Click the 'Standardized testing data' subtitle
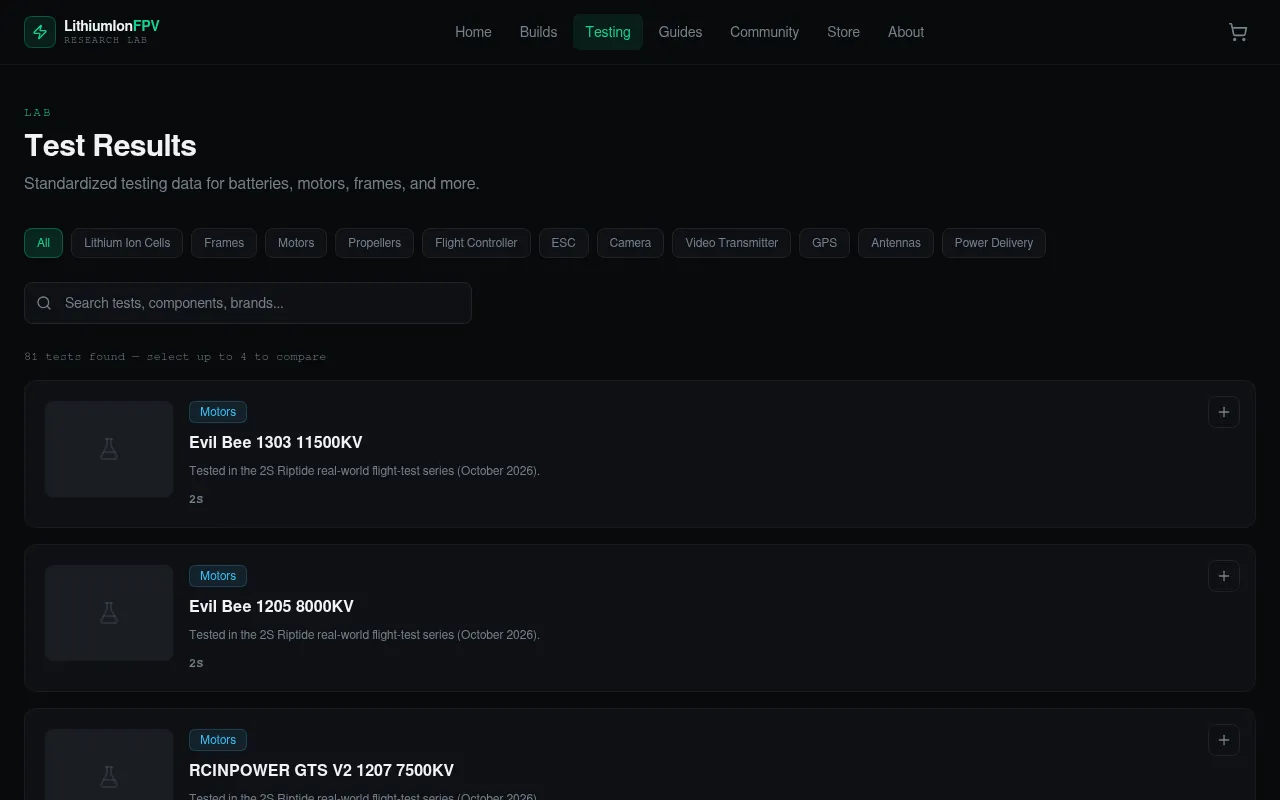 [252, 184]
